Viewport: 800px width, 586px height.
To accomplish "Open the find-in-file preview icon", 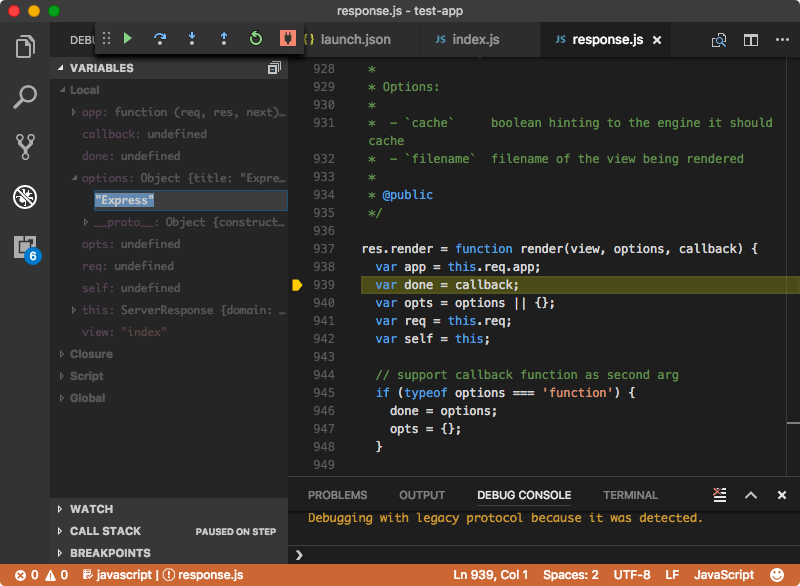I will point(719,40).
